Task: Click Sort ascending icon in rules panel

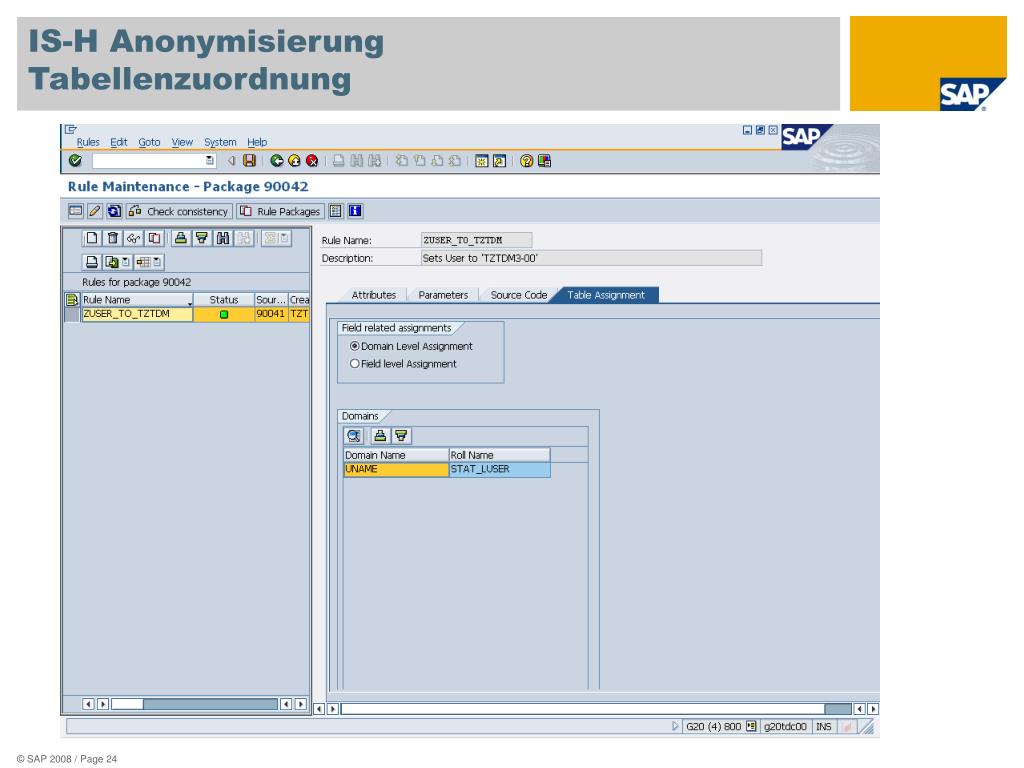Action: click(181, 238)
